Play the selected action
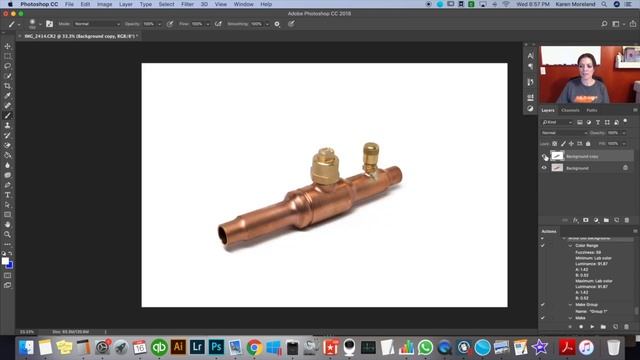This screenshot has height=360, width=640. click(x=592, y=327)
